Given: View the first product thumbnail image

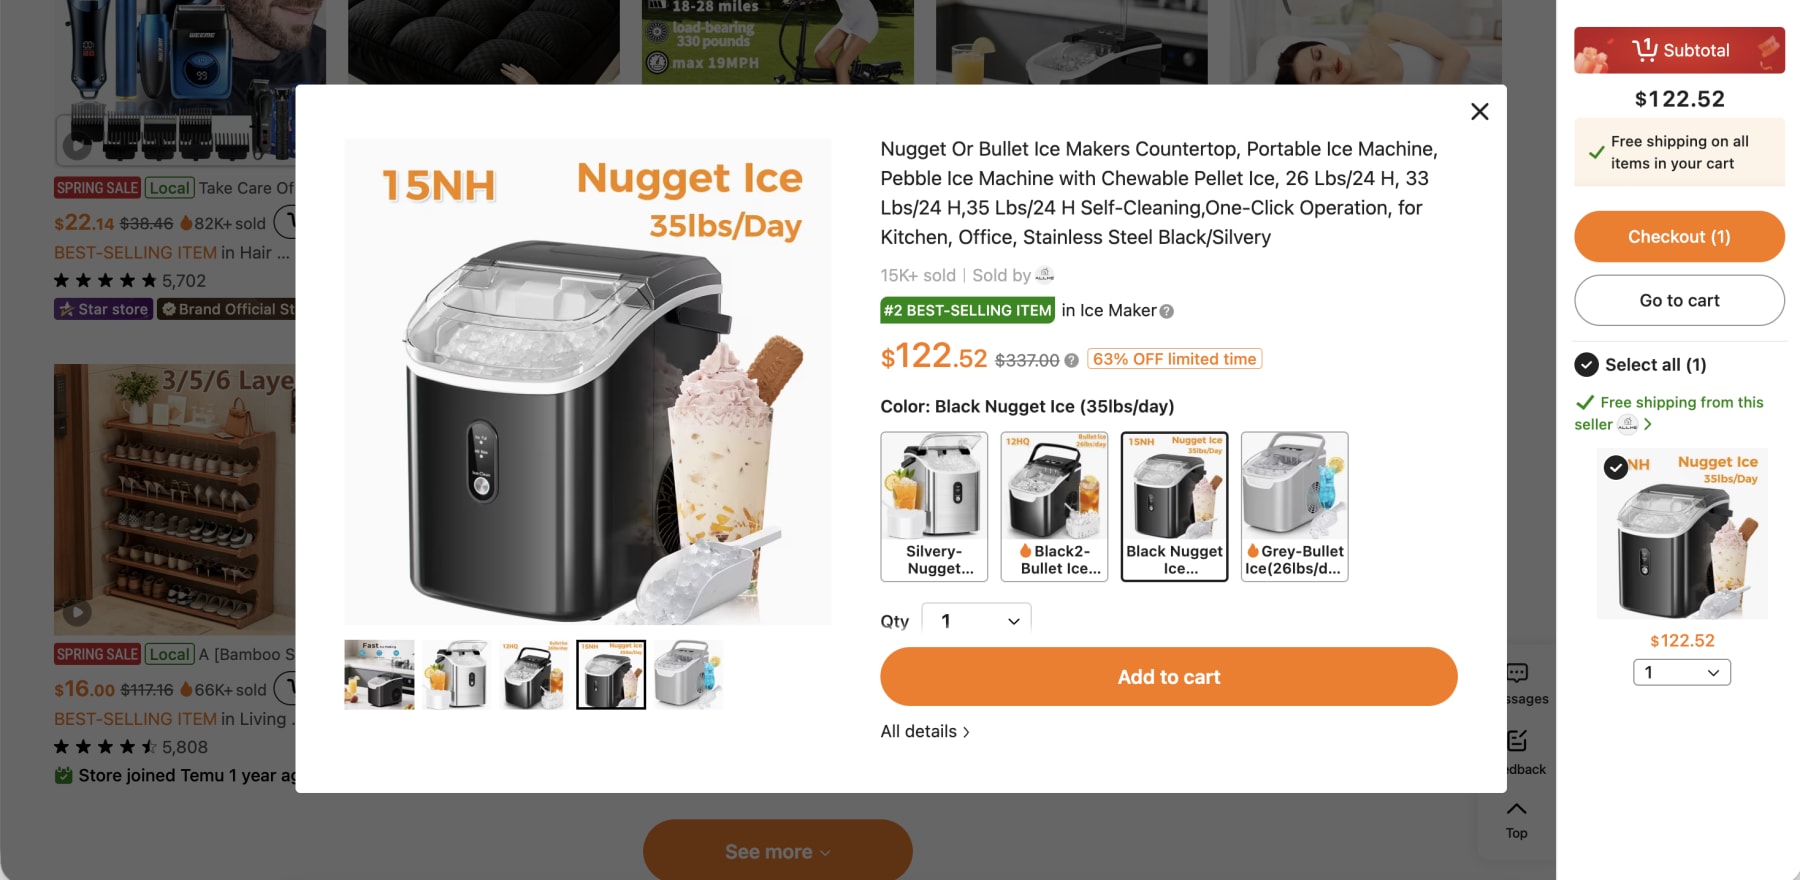Looking at the screenshot, I should 379,675.
